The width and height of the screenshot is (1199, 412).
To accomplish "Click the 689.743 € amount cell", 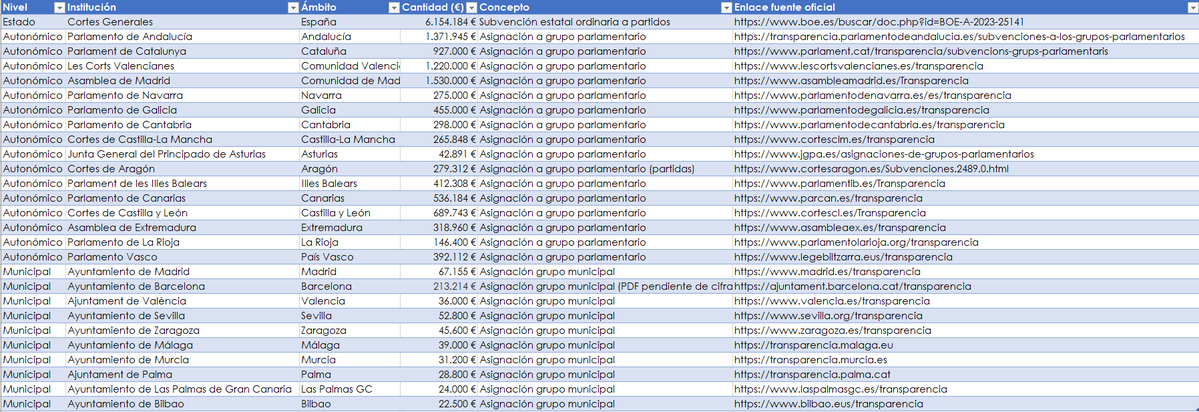I will coord(440,212).
